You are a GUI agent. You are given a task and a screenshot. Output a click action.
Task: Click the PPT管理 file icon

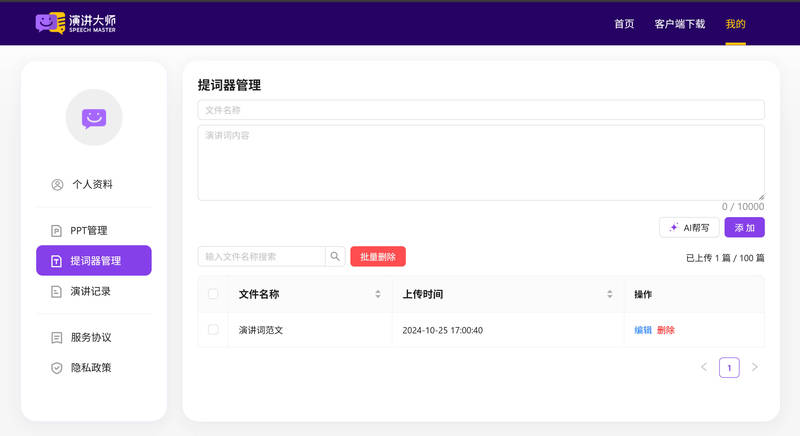click(57, 231)
